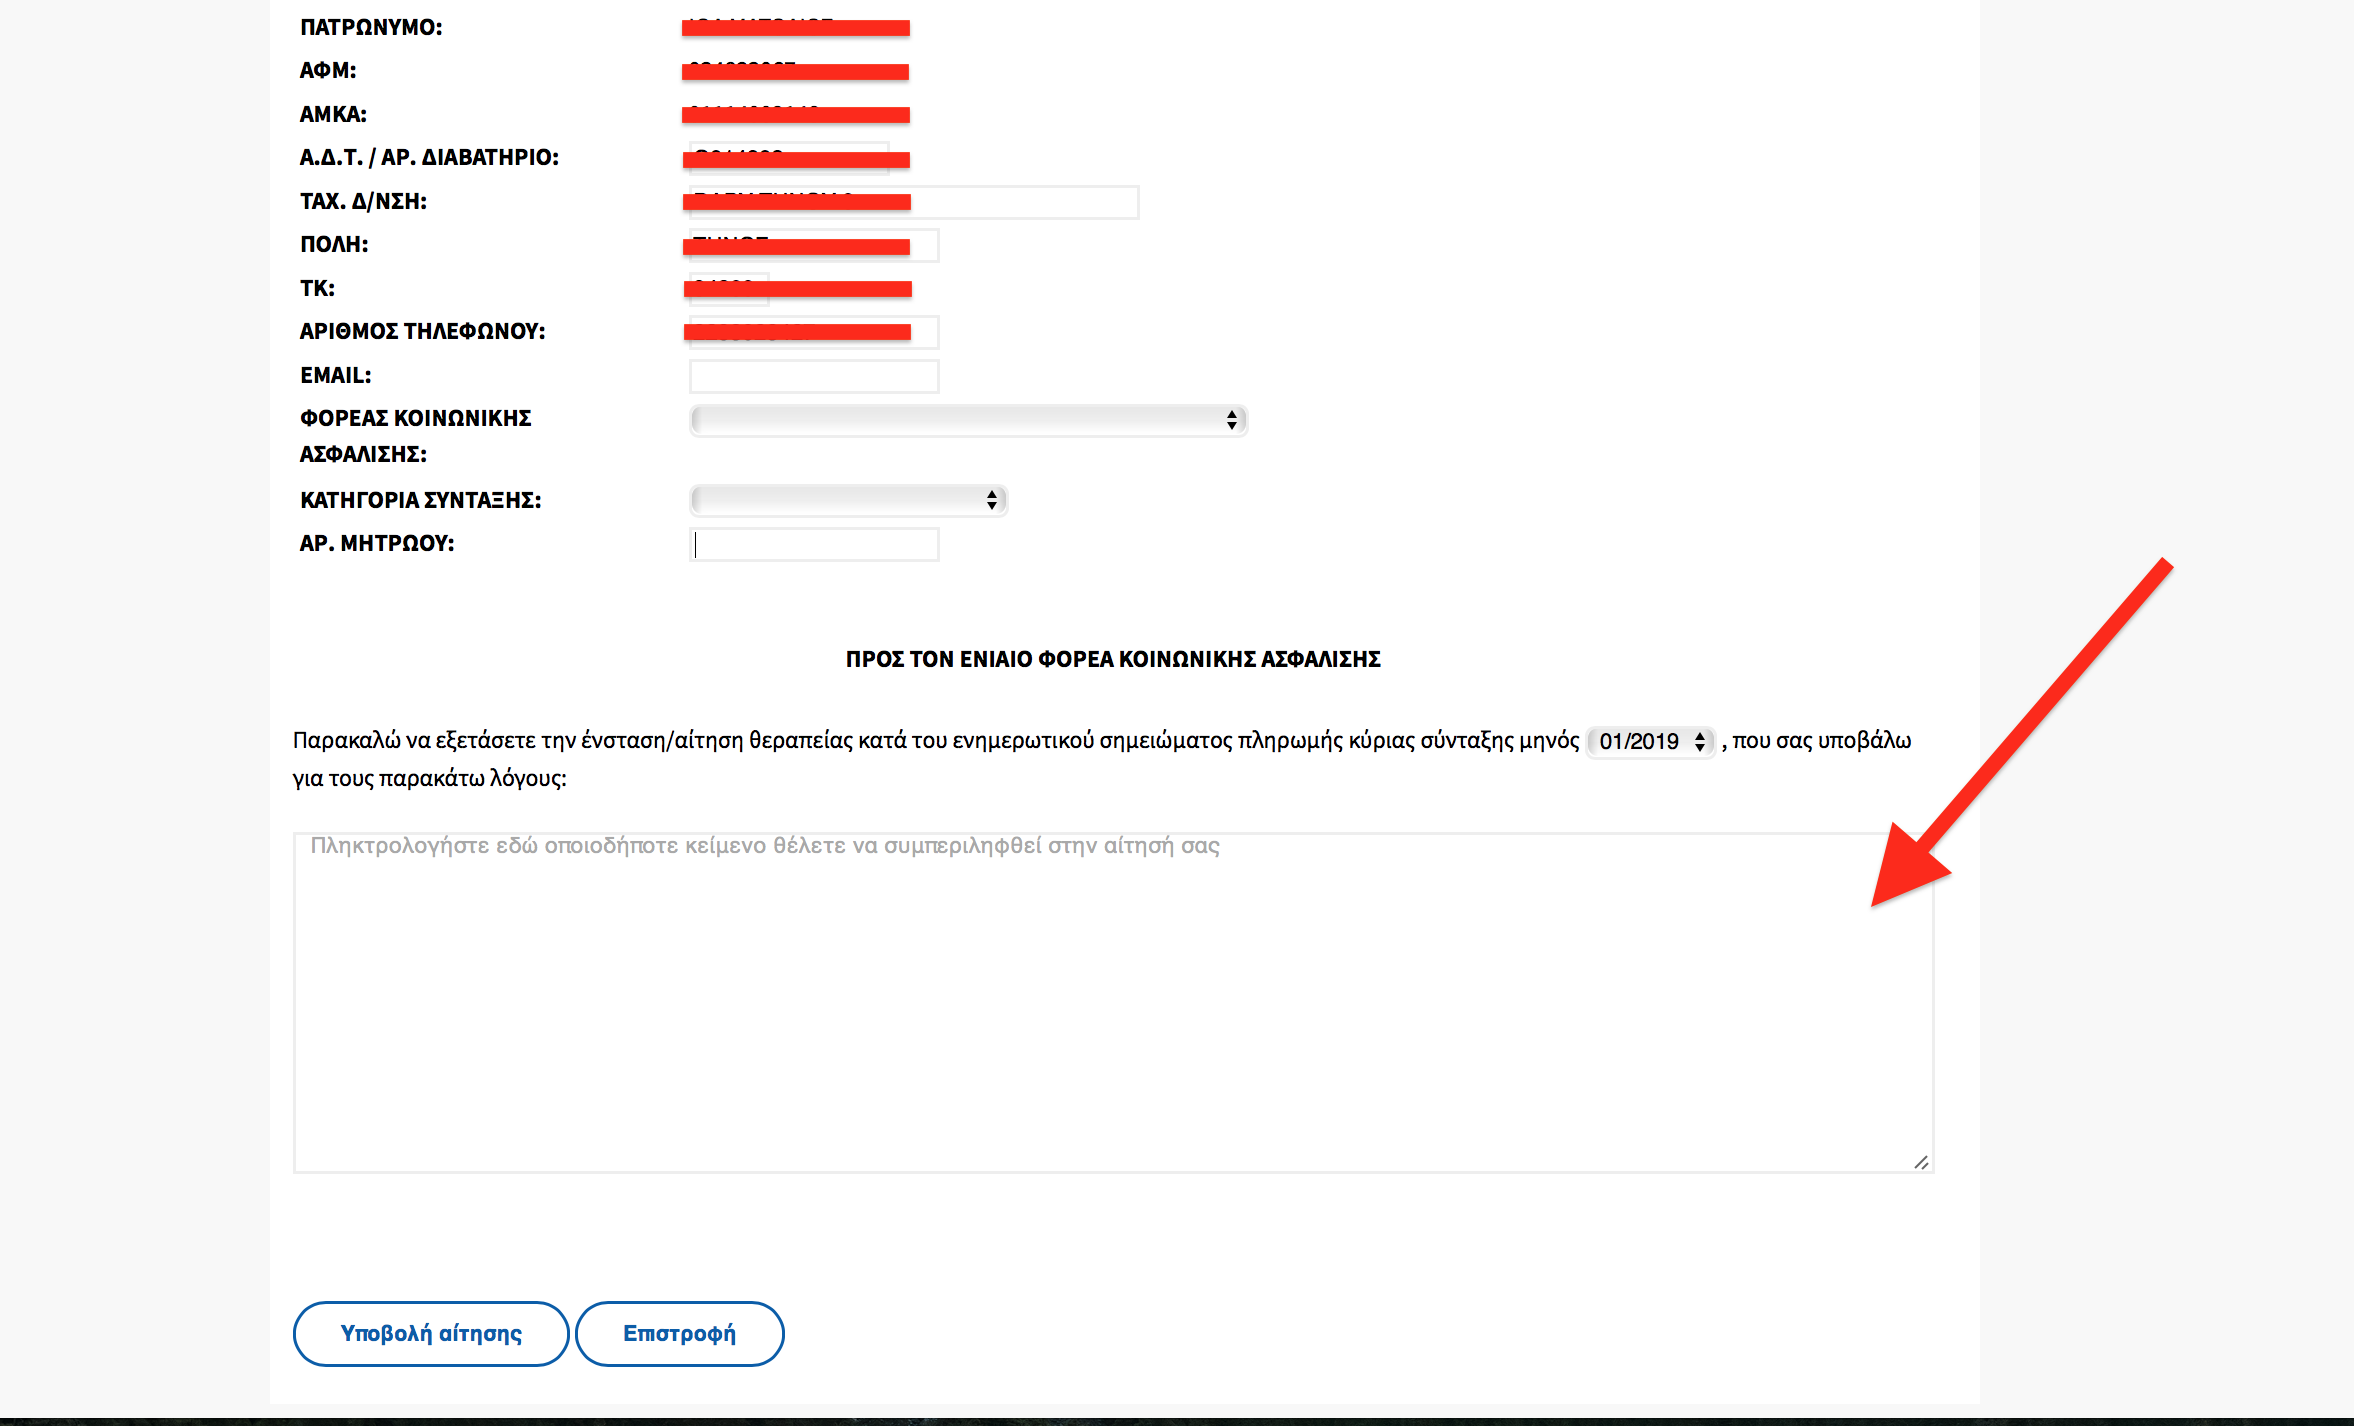The image size is (2354, 1426).
Task: Grab the text area resize handle
Action: pyautogui.click(x=1921, y=1162)
